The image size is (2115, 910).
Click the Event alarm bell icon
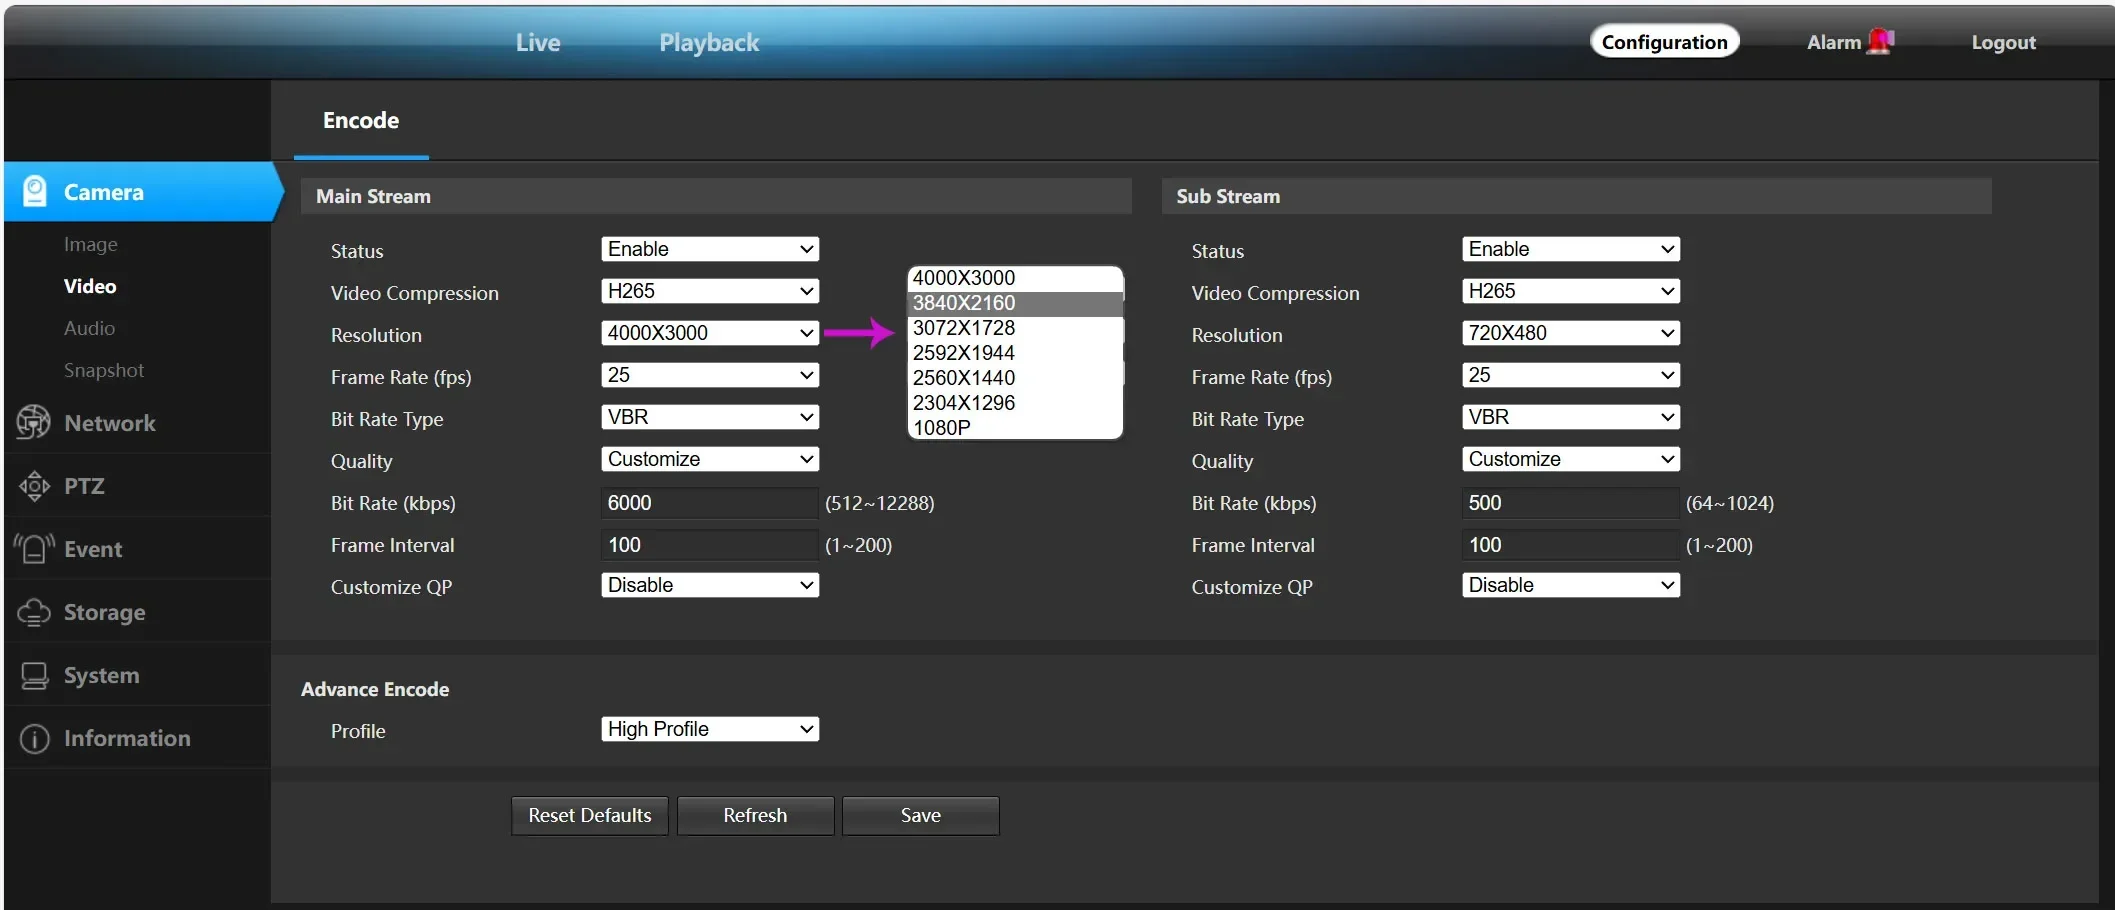pos(34,548)
